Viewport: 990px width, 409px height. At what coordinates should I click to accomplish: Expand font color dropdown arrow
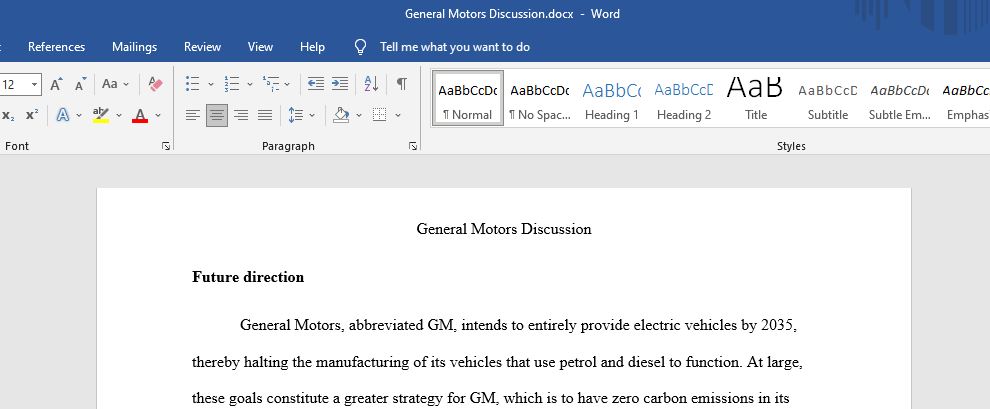click(x=158, y=116)
